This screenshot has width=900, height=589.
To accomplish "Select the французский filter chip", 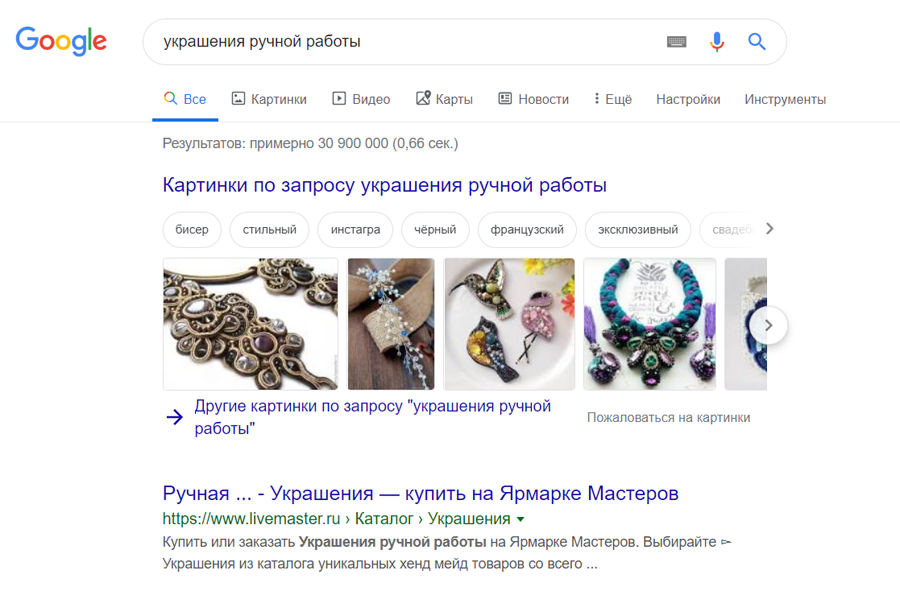I will tap(527, 230).
